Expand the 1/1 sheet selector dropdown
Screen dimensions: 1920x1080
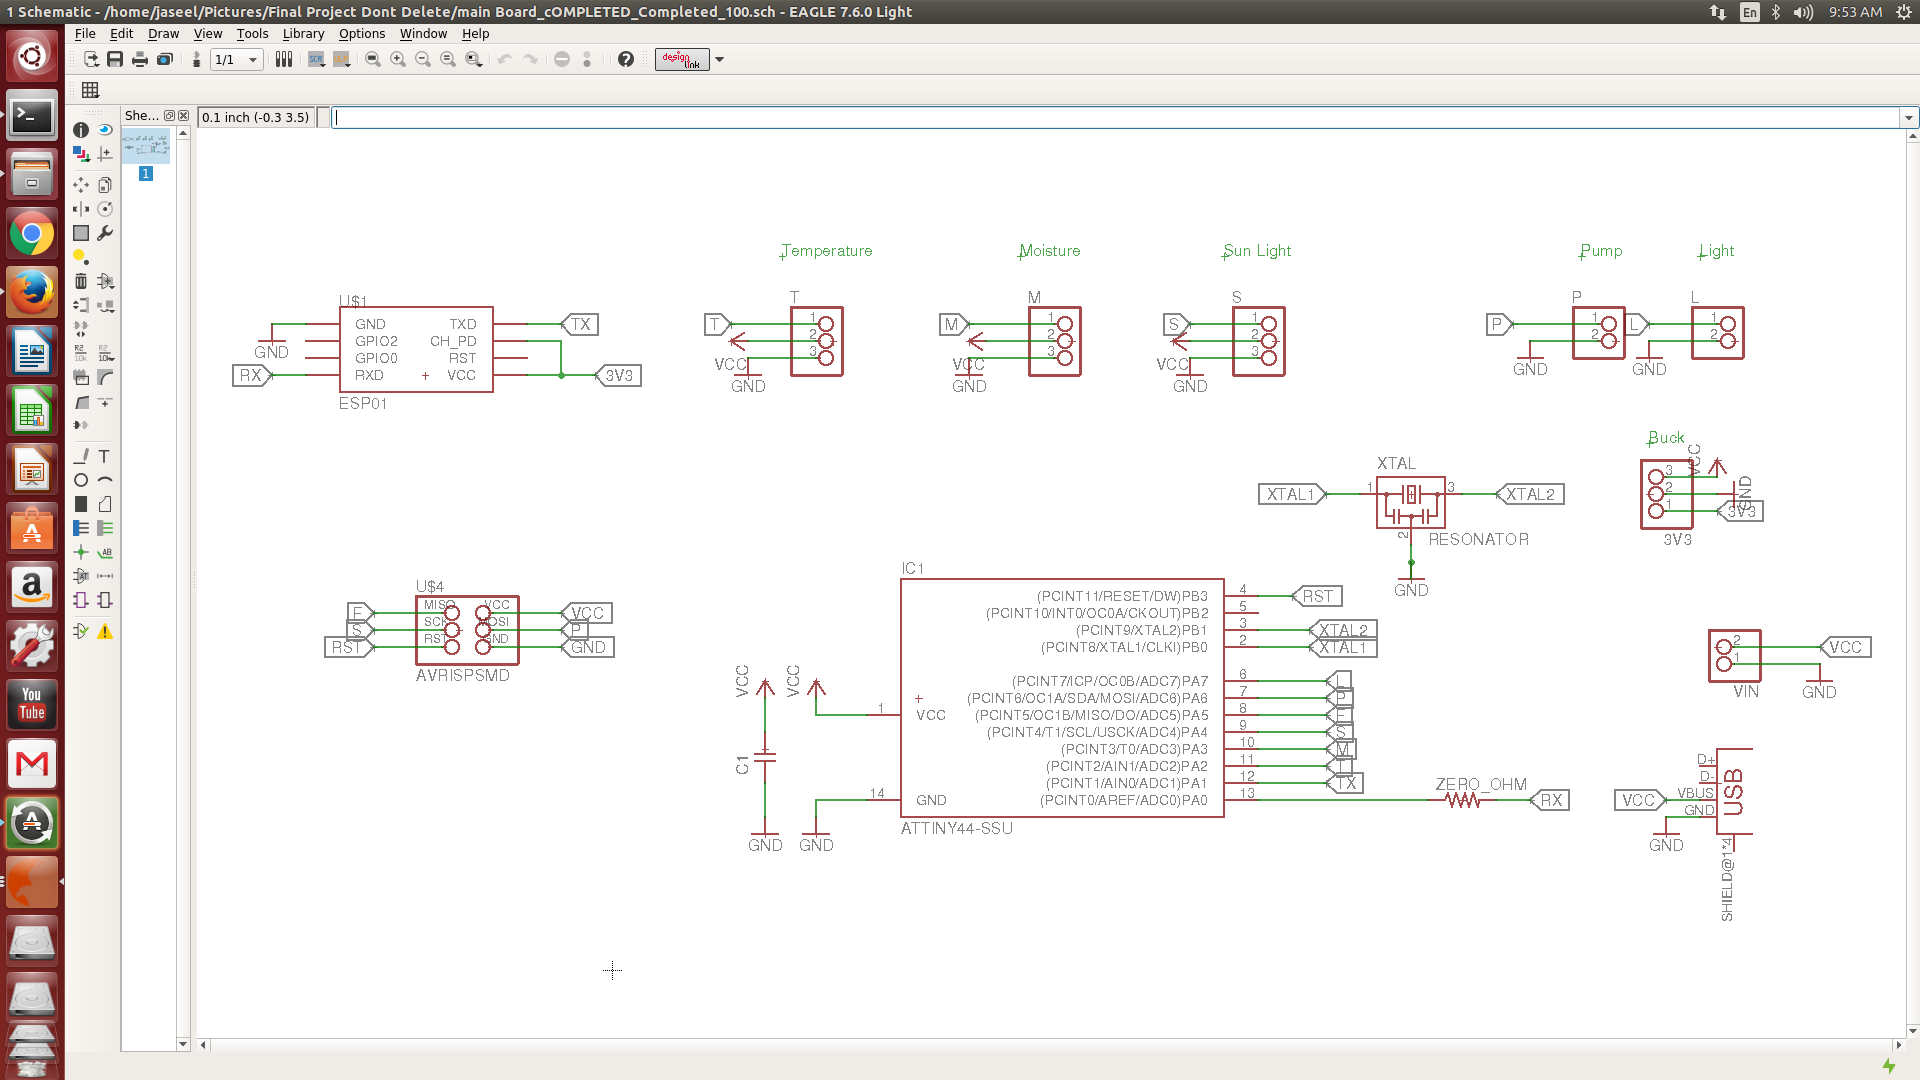(x=253, y=60)
